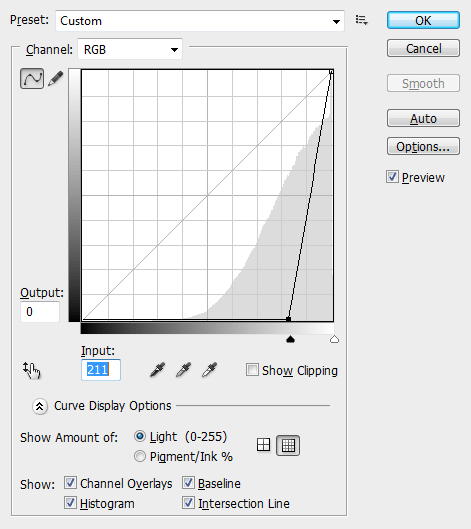Pick the black point eyedropper
The width and height of the screenshot is (471, 529).
click(x=157, y=370)
